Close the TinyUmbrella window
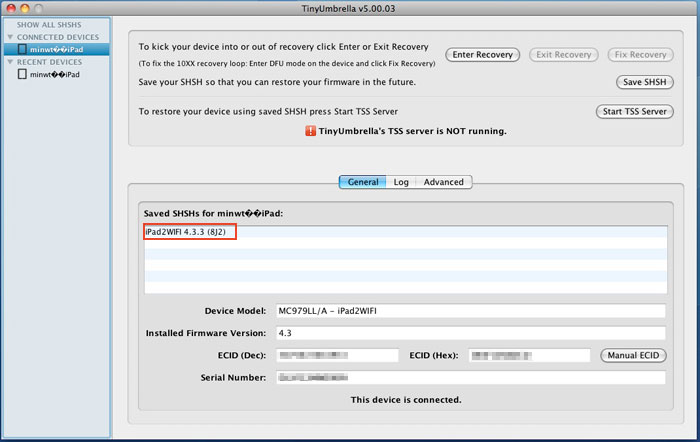The width and height of the screenshot is (700, 442). pyautogui.click(x=11, y=8)
